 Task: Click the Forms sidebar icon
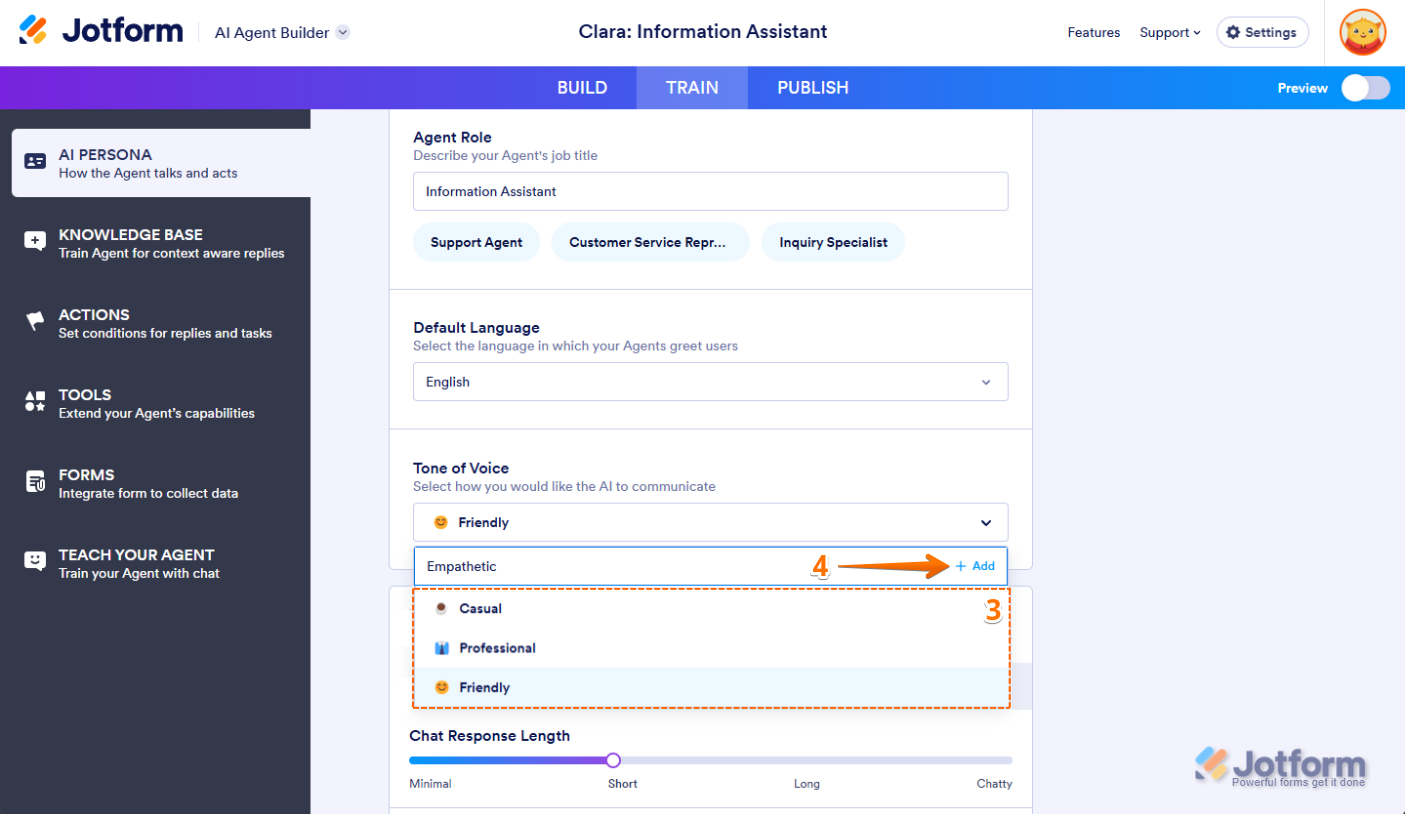35,482
